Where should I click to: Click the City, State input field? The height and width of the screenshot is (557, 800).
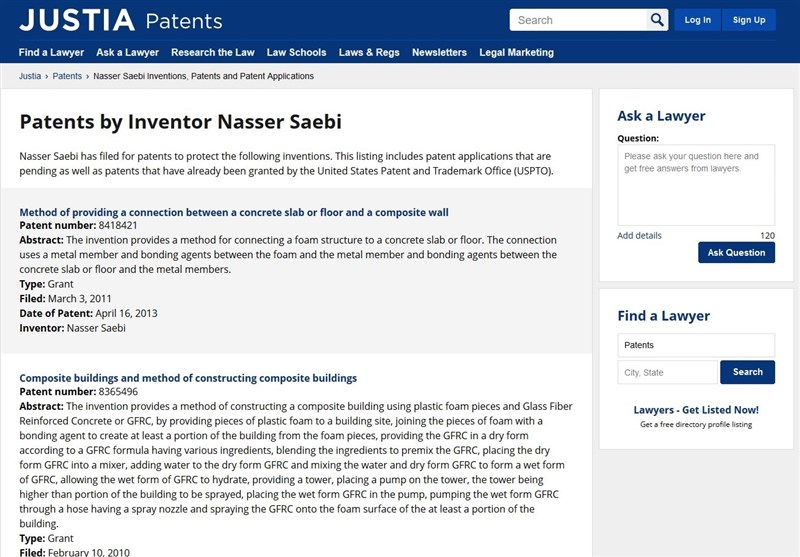click(x=667, y=373)
